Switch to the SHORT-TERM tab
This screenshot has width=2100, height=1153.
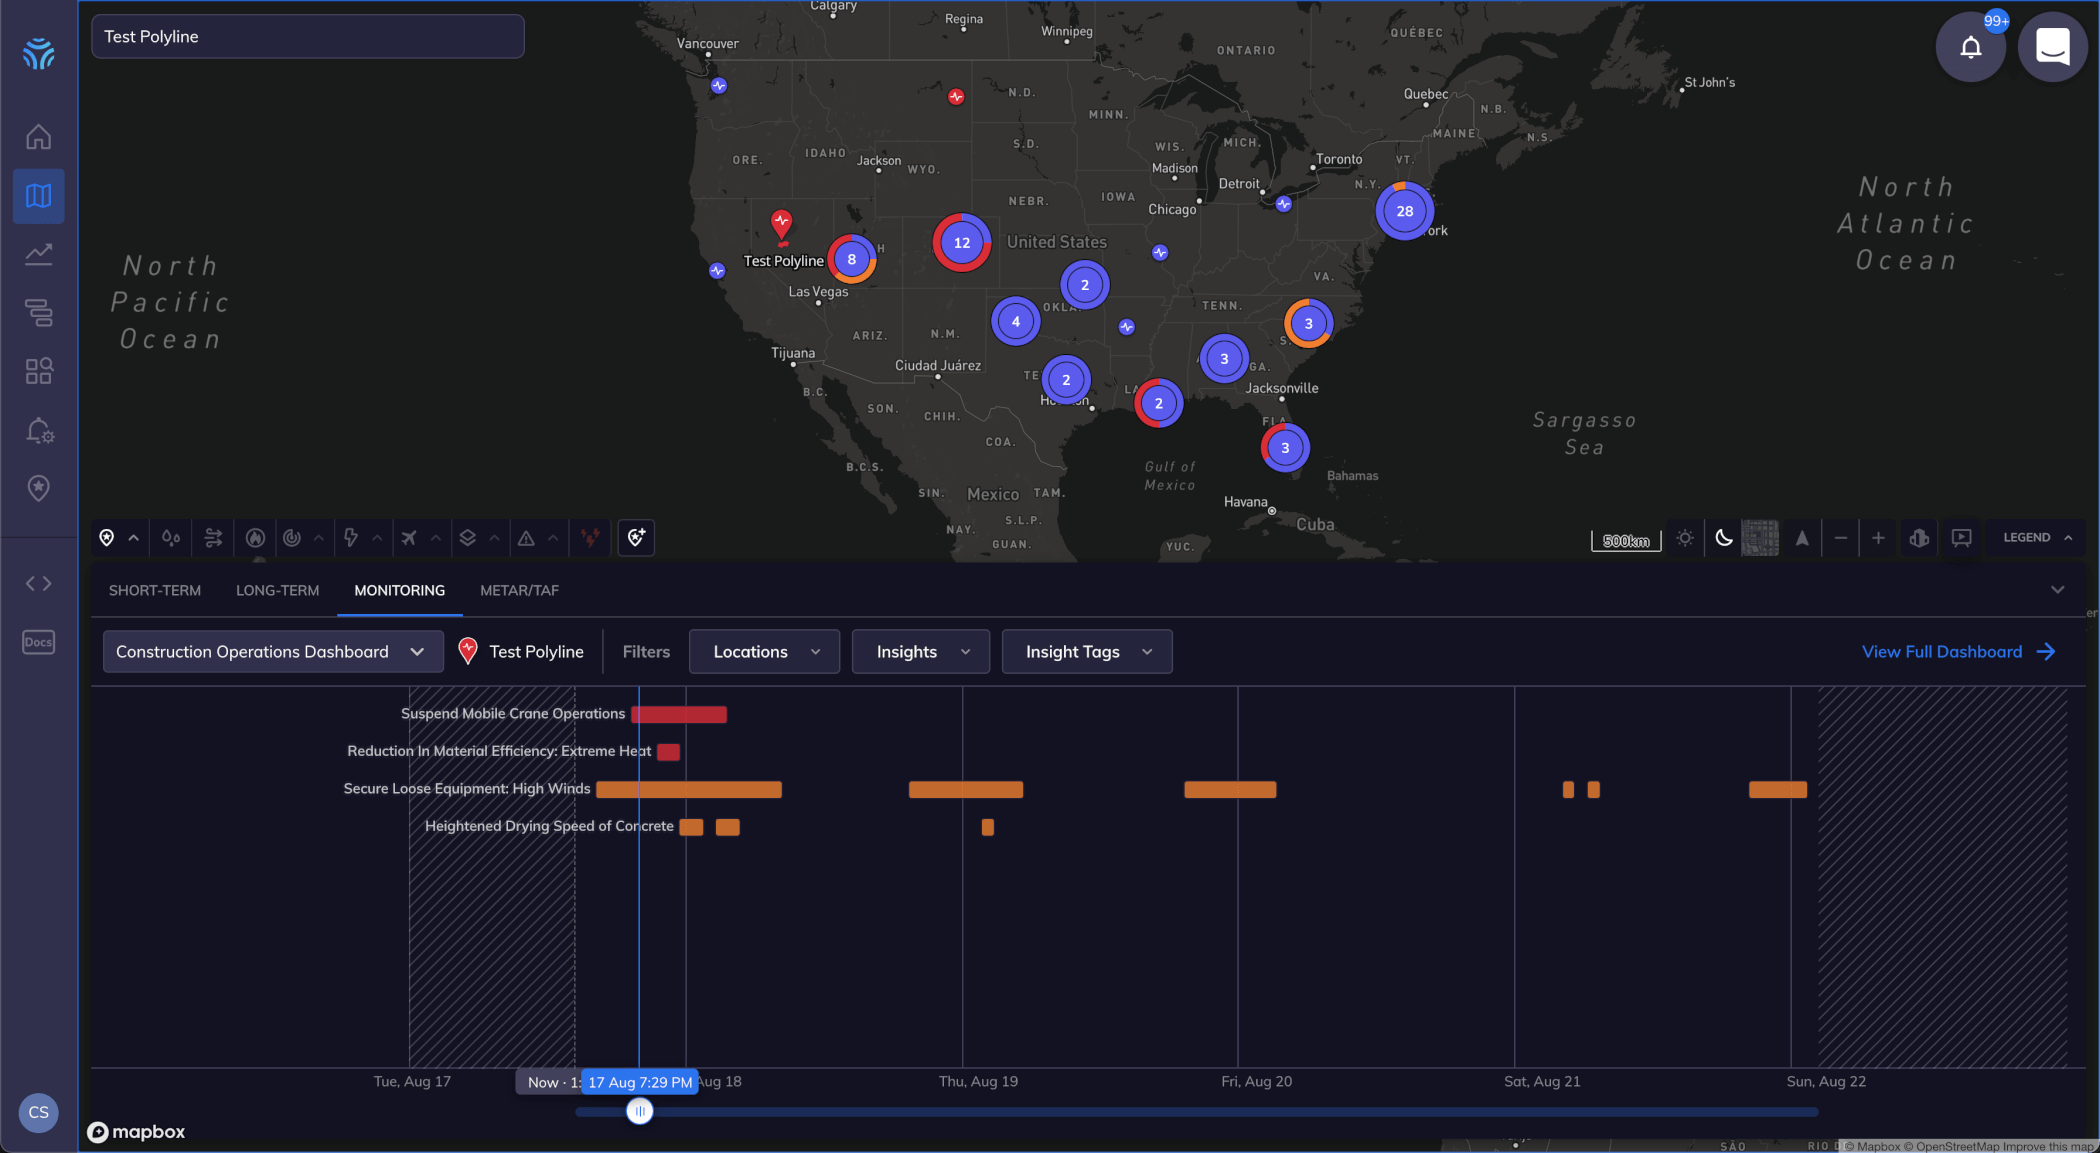(155, 591)
